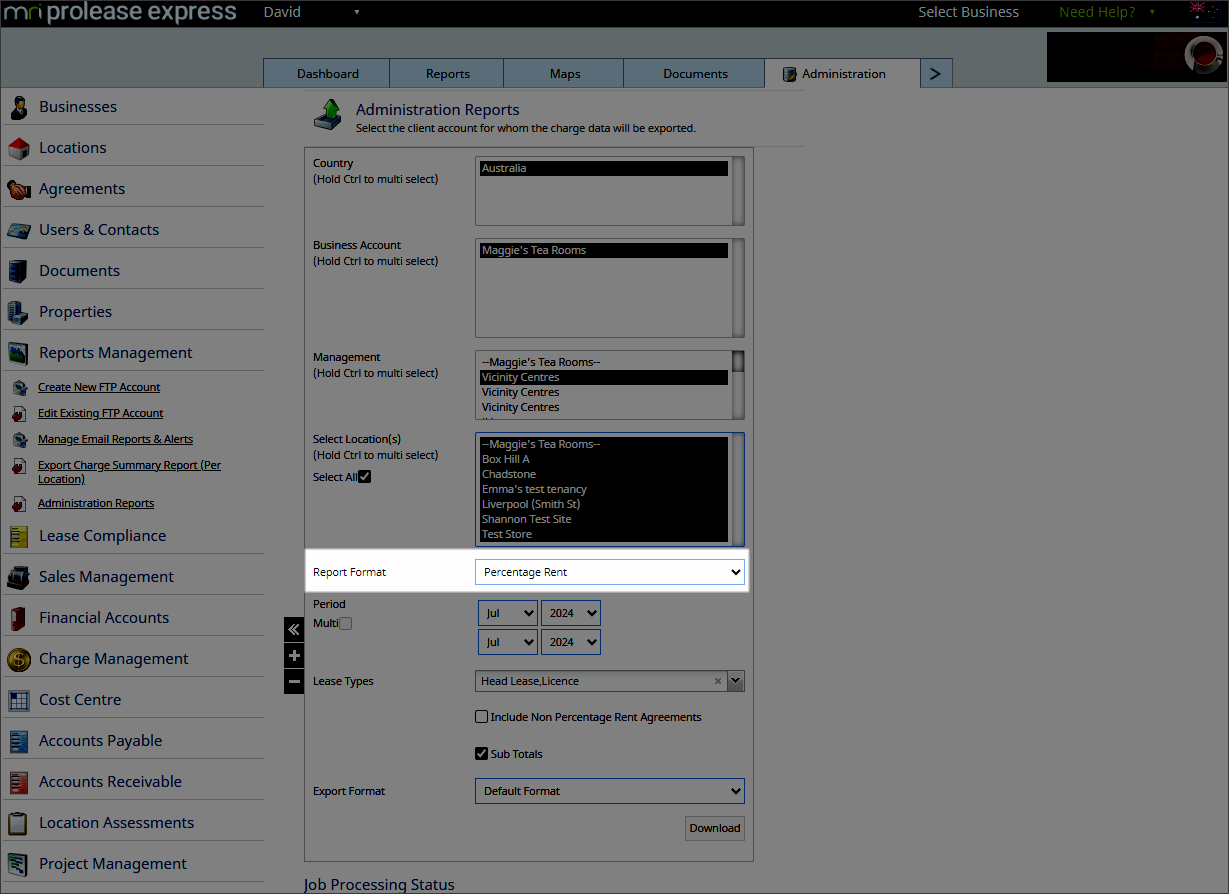
Task: Select Box Hill A location
Action: click(x=603, y=459)
